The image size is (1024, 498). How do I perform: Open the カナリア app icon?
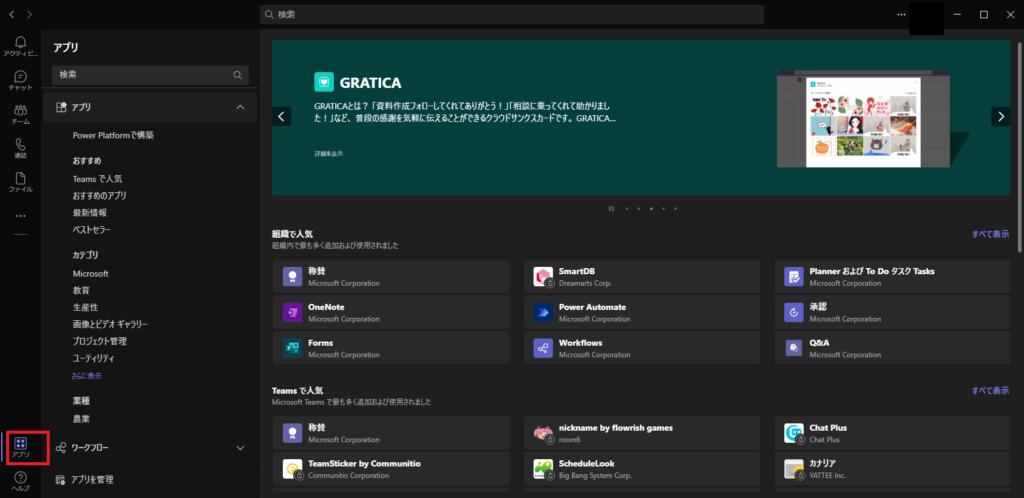(794, 469)
